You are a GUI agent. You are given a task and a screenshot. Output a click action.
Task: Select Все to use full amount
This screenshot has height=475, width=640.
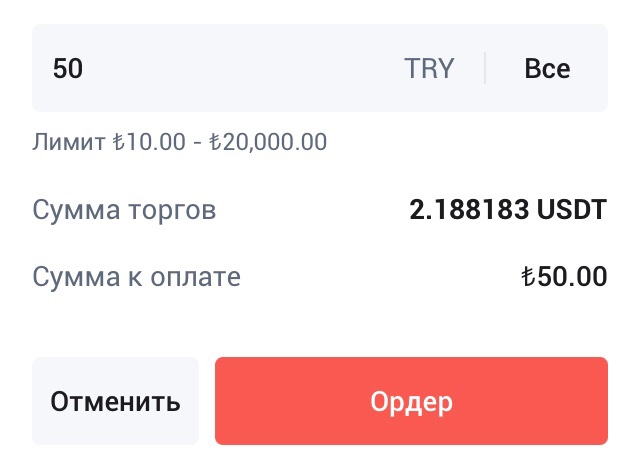pyautogui.click(x=547, y=68)
